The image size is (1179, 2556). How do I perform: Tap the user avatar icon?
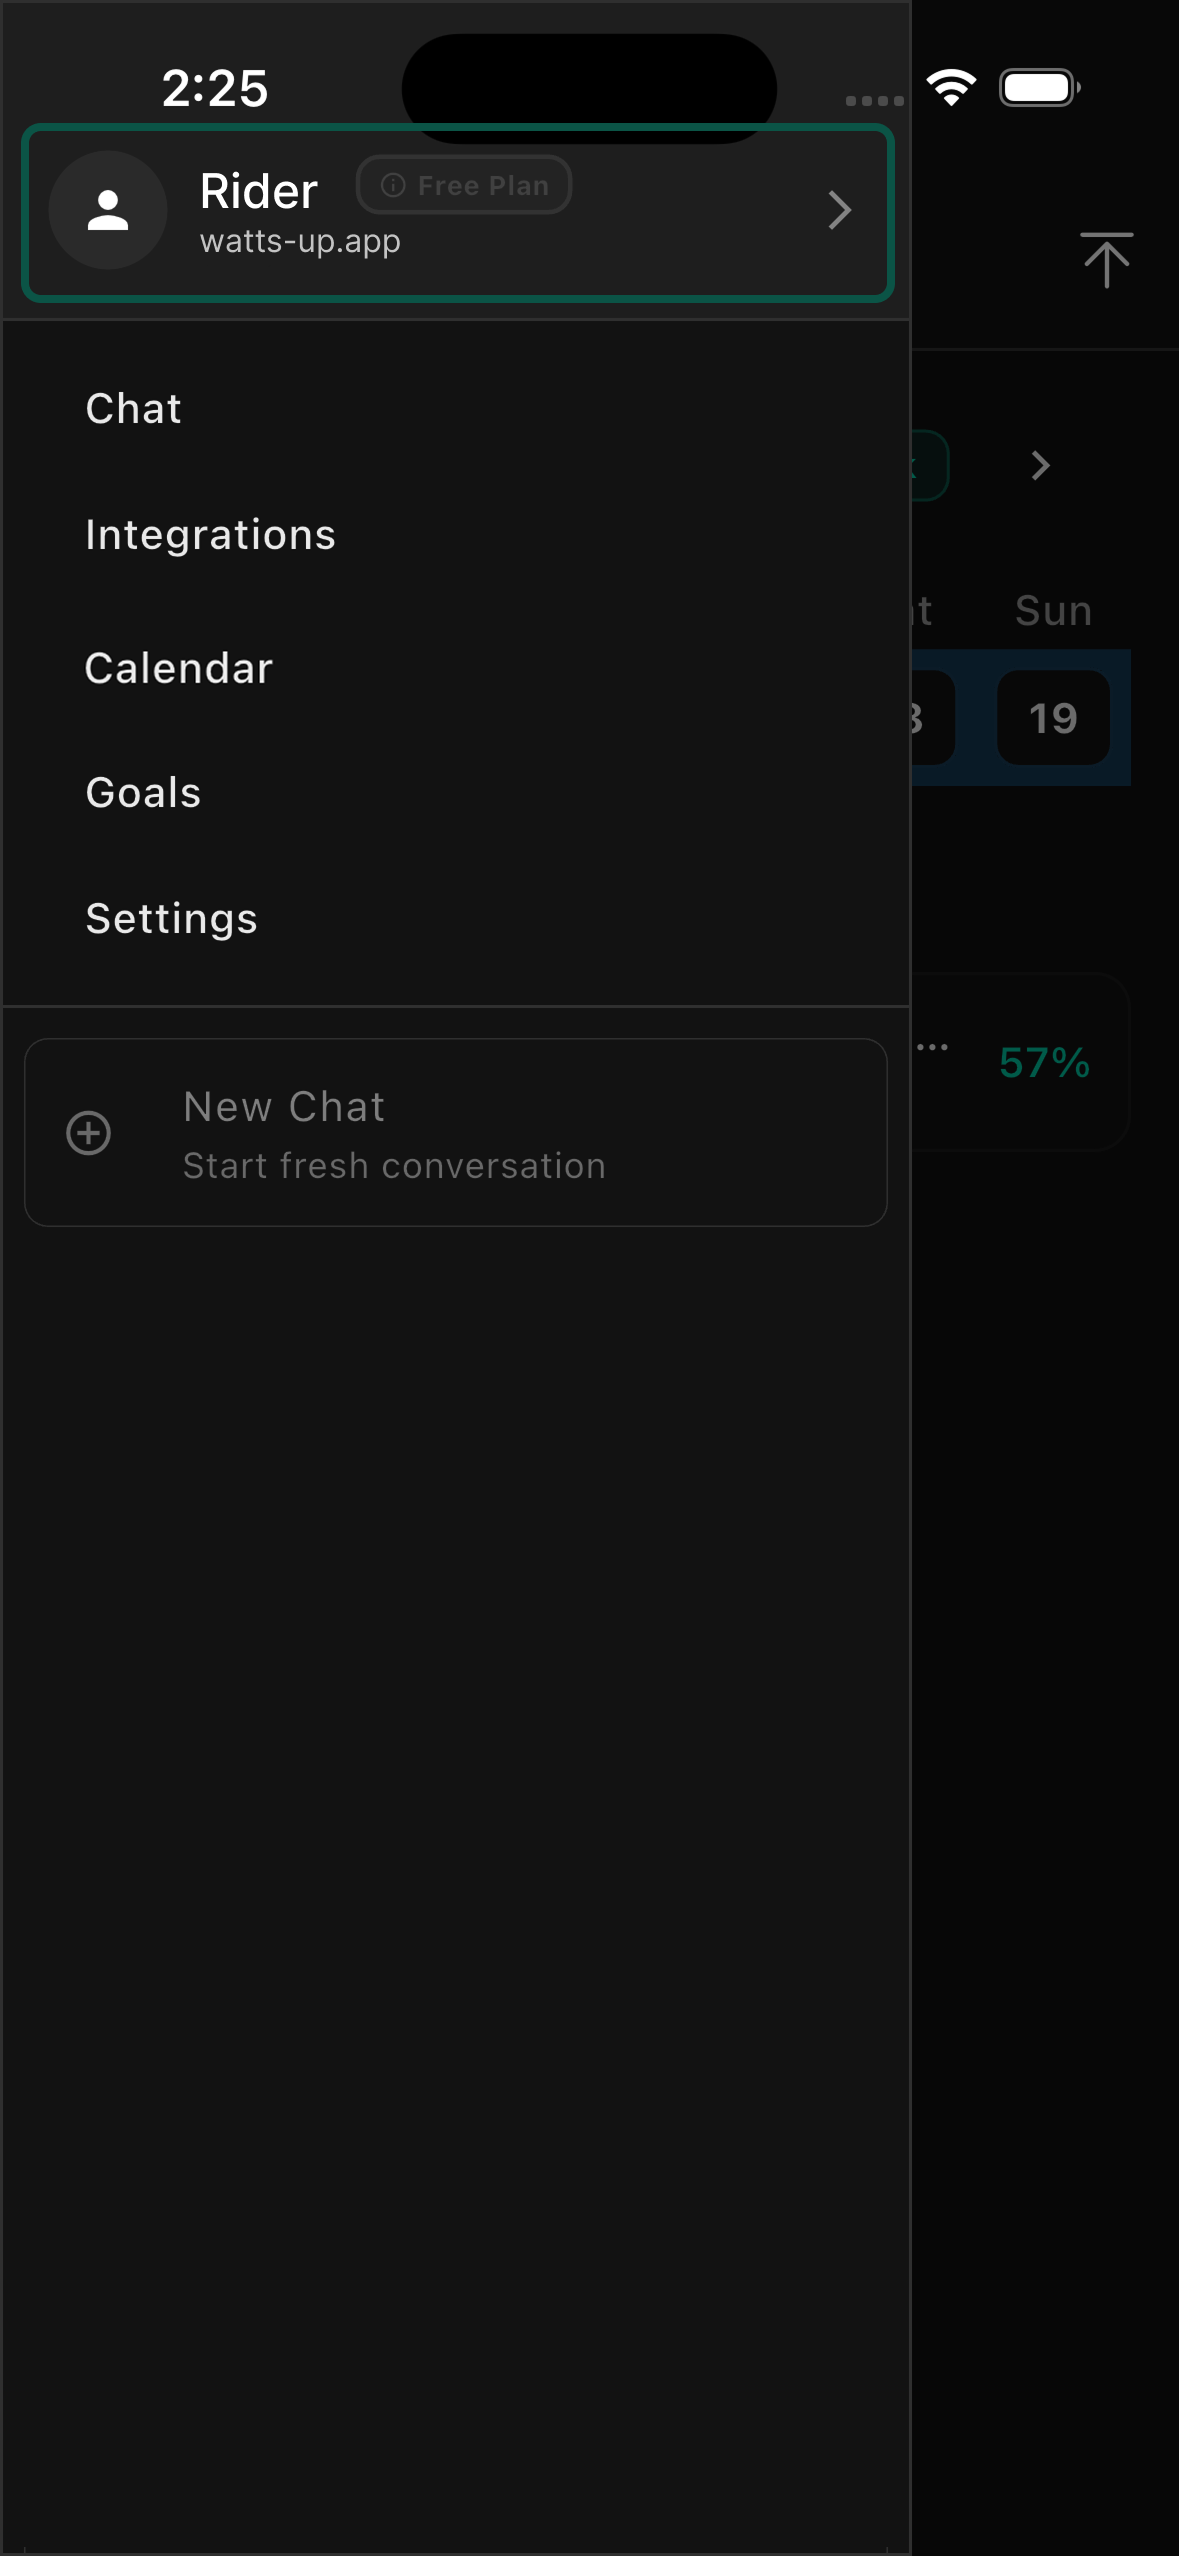tap(107, 210)
